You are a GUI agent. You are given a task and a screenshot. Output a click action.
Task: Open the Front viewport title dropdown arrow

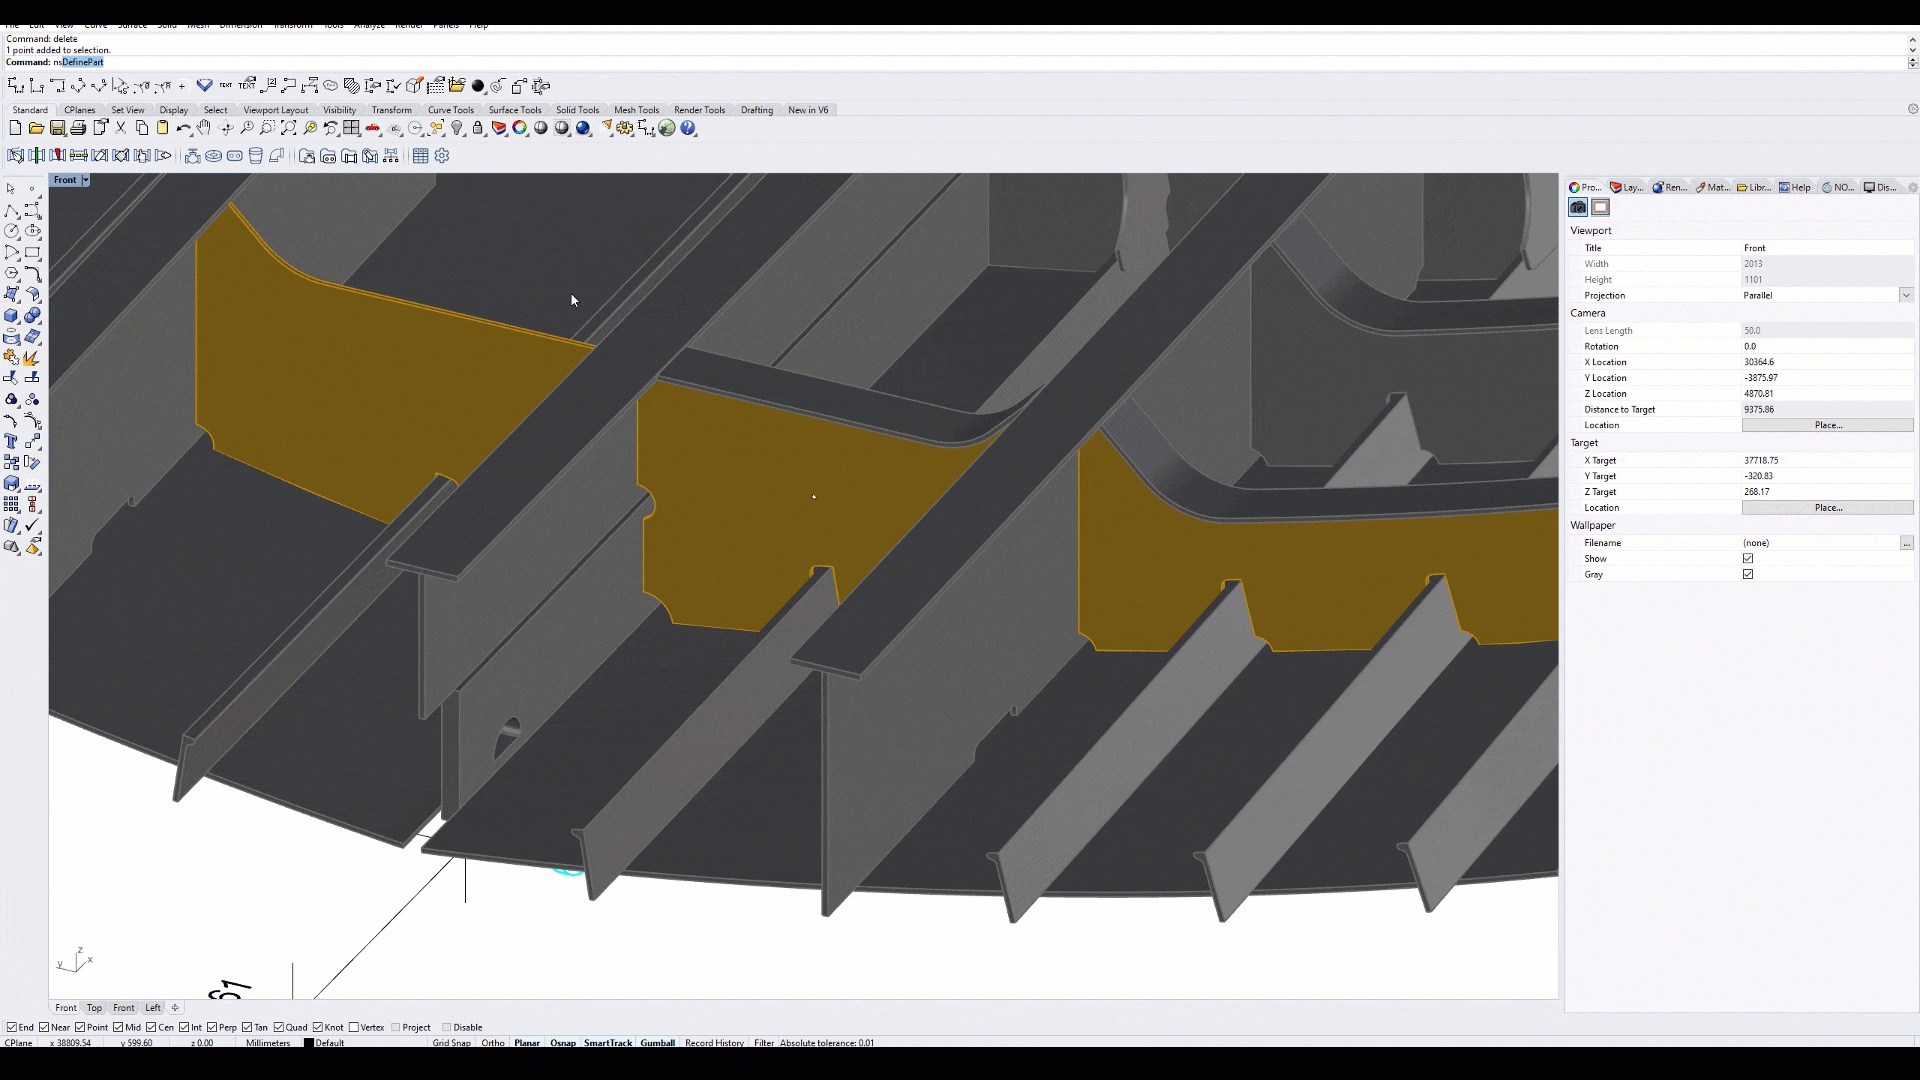point(85,180)
